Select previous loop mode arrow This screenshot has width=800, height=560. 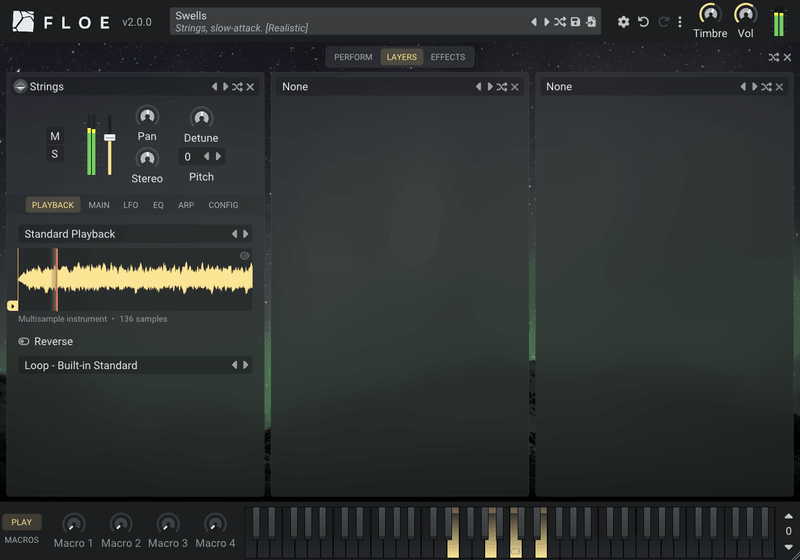pos(235,365)
